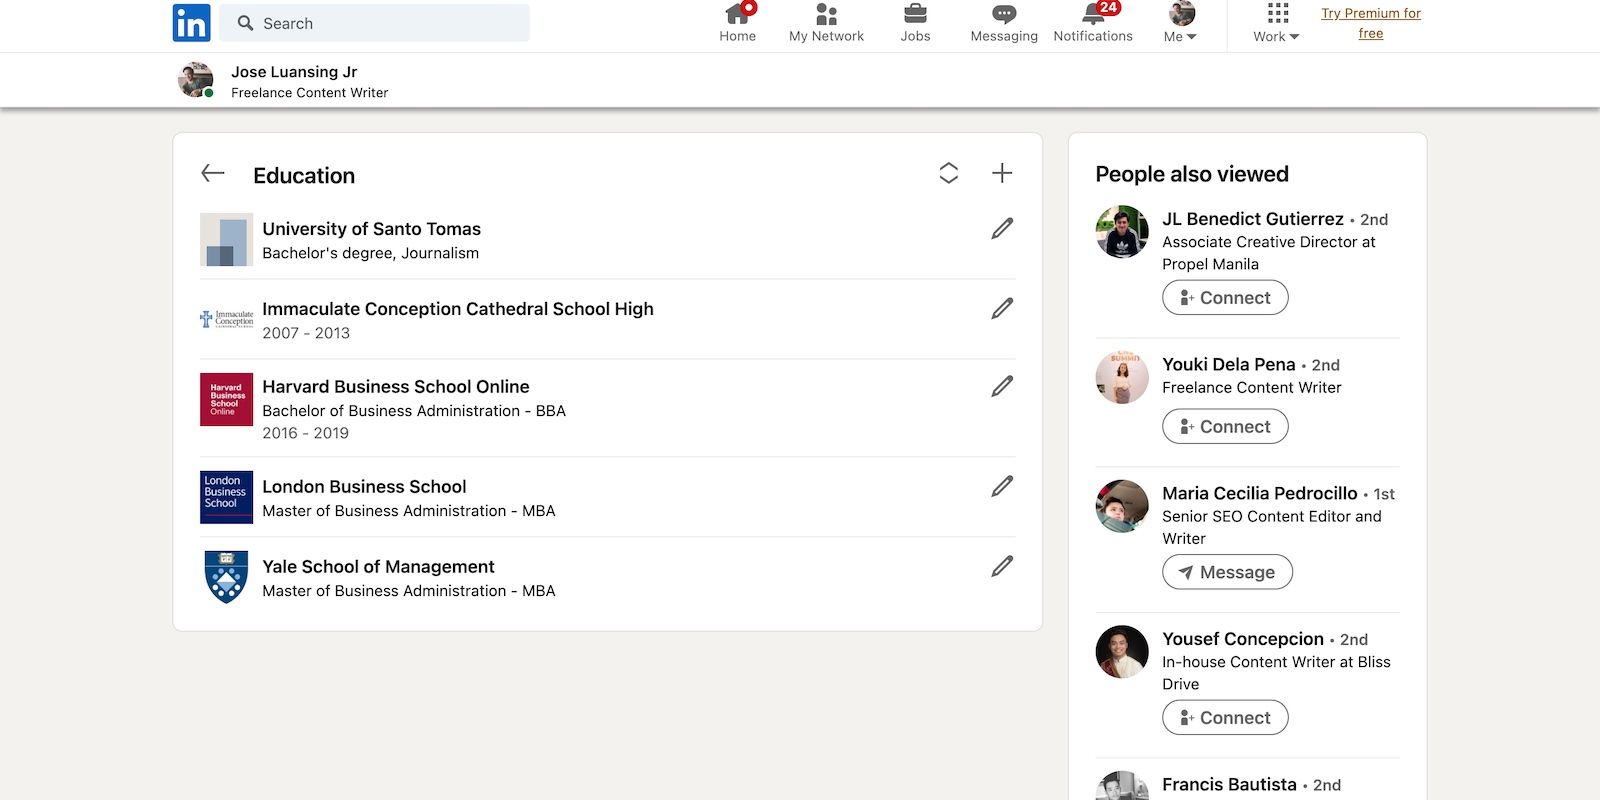The image size is (1600, 800).
Task: Open Messaging chat icon
Action: [1004, 23]
